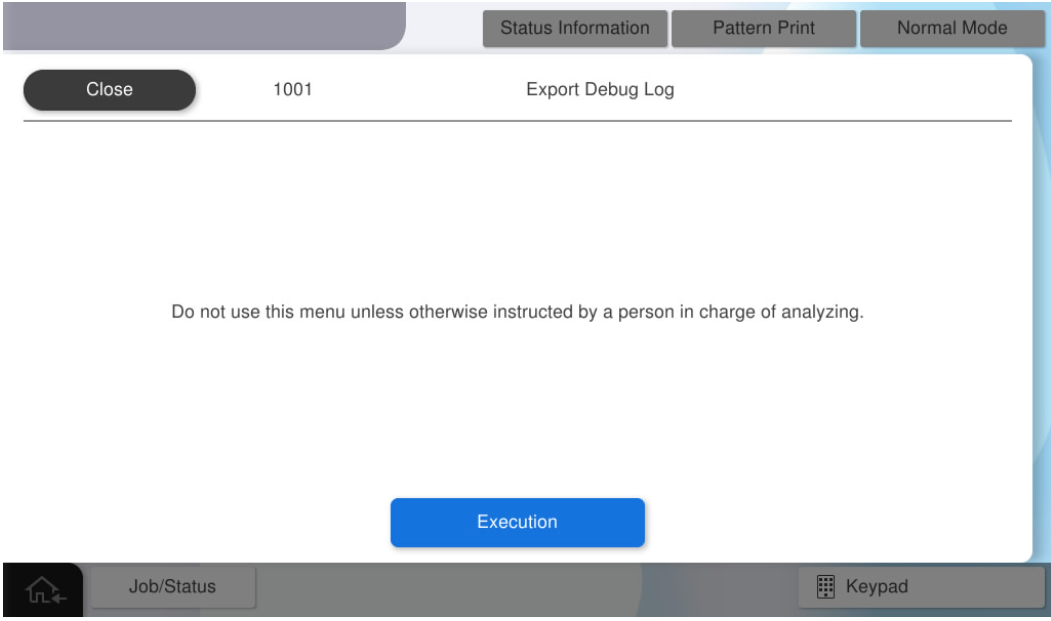The image size is (1051, 621).
Task: Click the dark Close pill button
Action: click(110, 90)
